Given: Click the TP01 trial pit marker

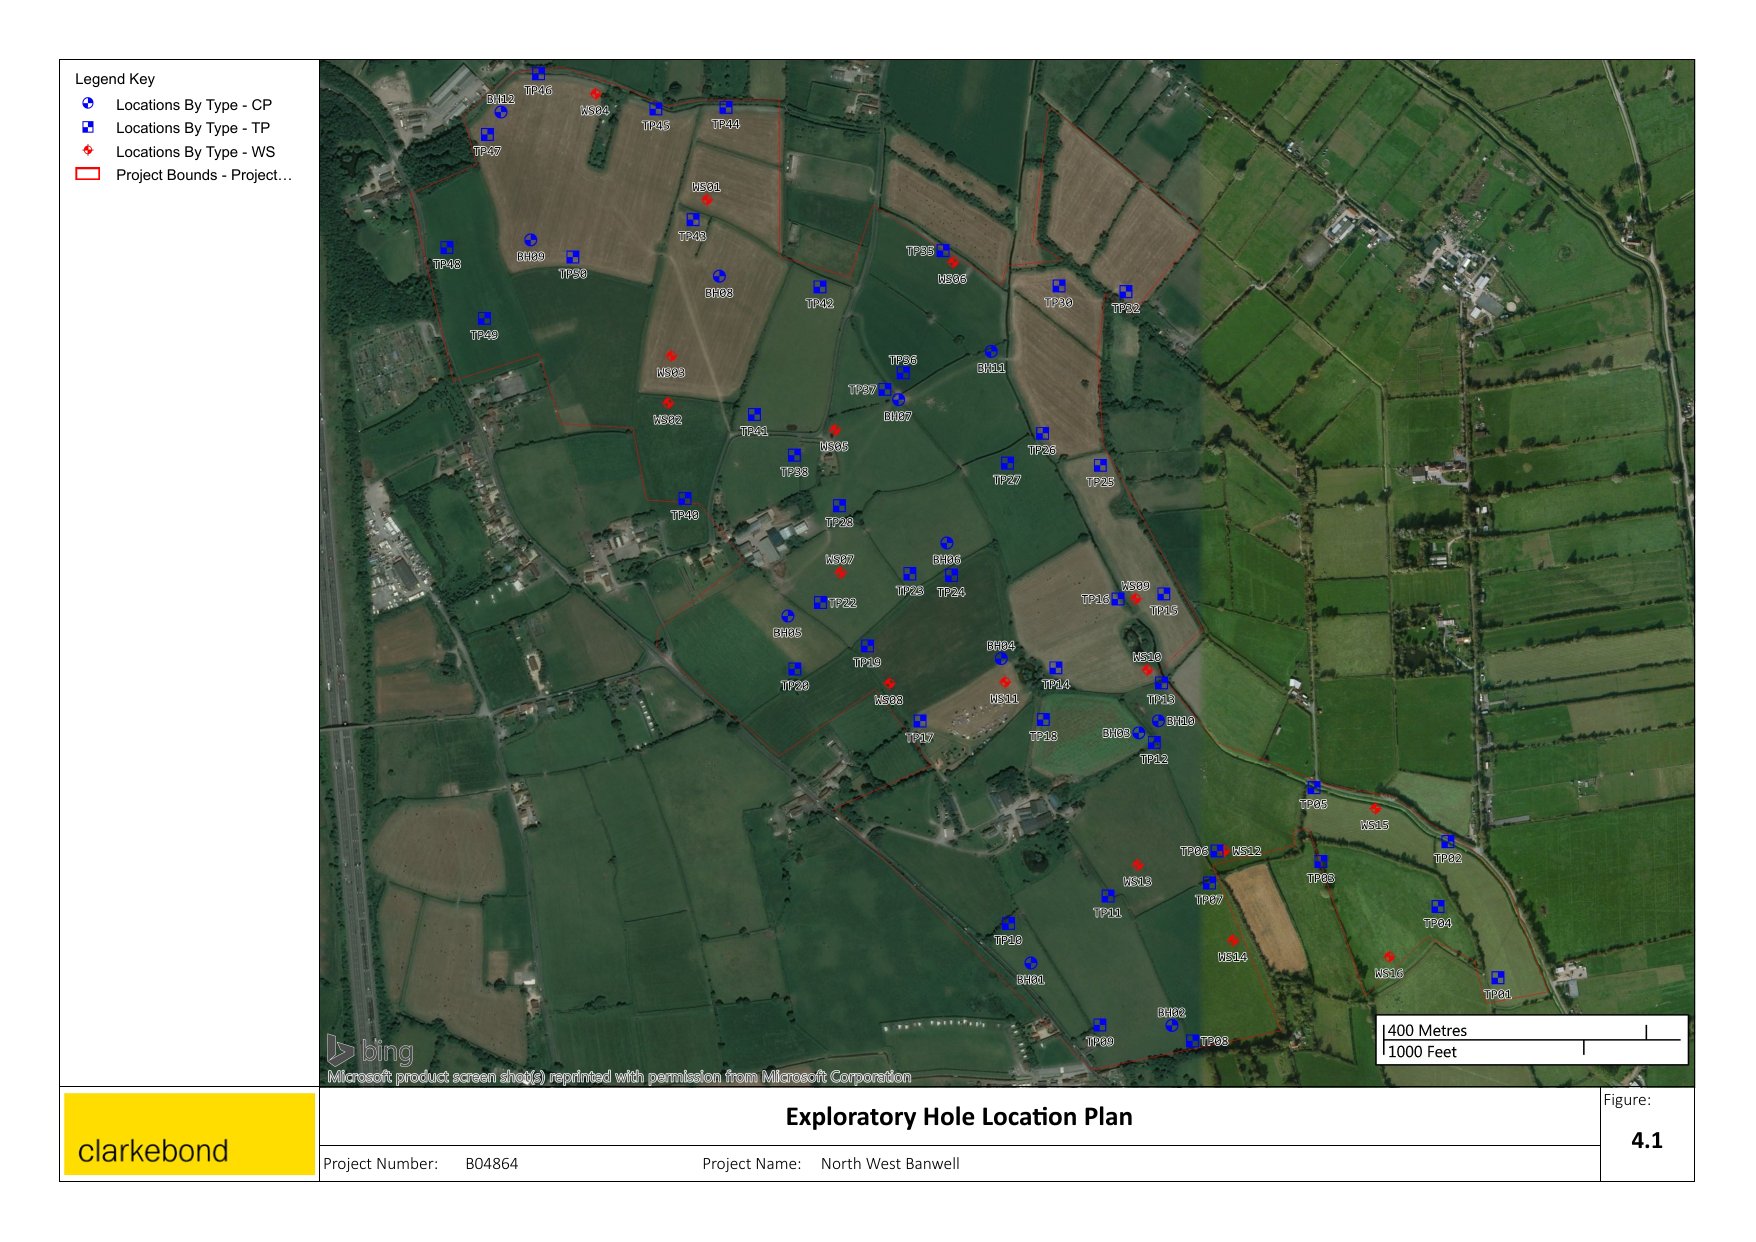Looking at the screenshot, I should click(x=1497, y=978).
